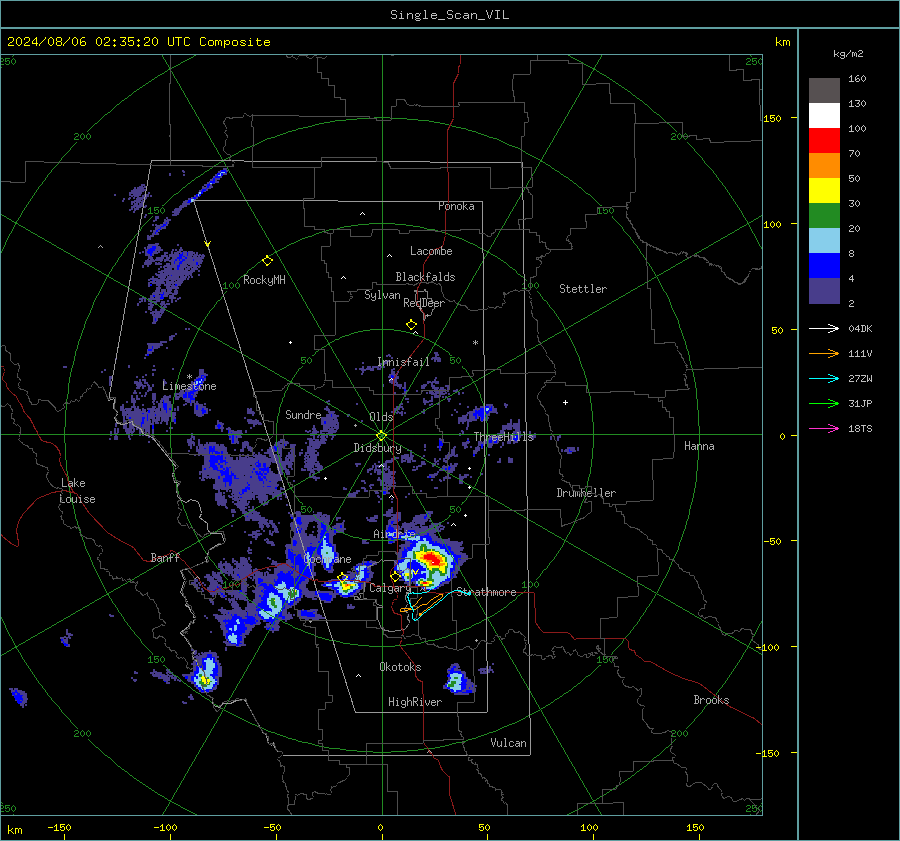The height and width of the screenshot is (841, 900).
Task: Click the 160 value on legend scale
Action: coord(857,79)
